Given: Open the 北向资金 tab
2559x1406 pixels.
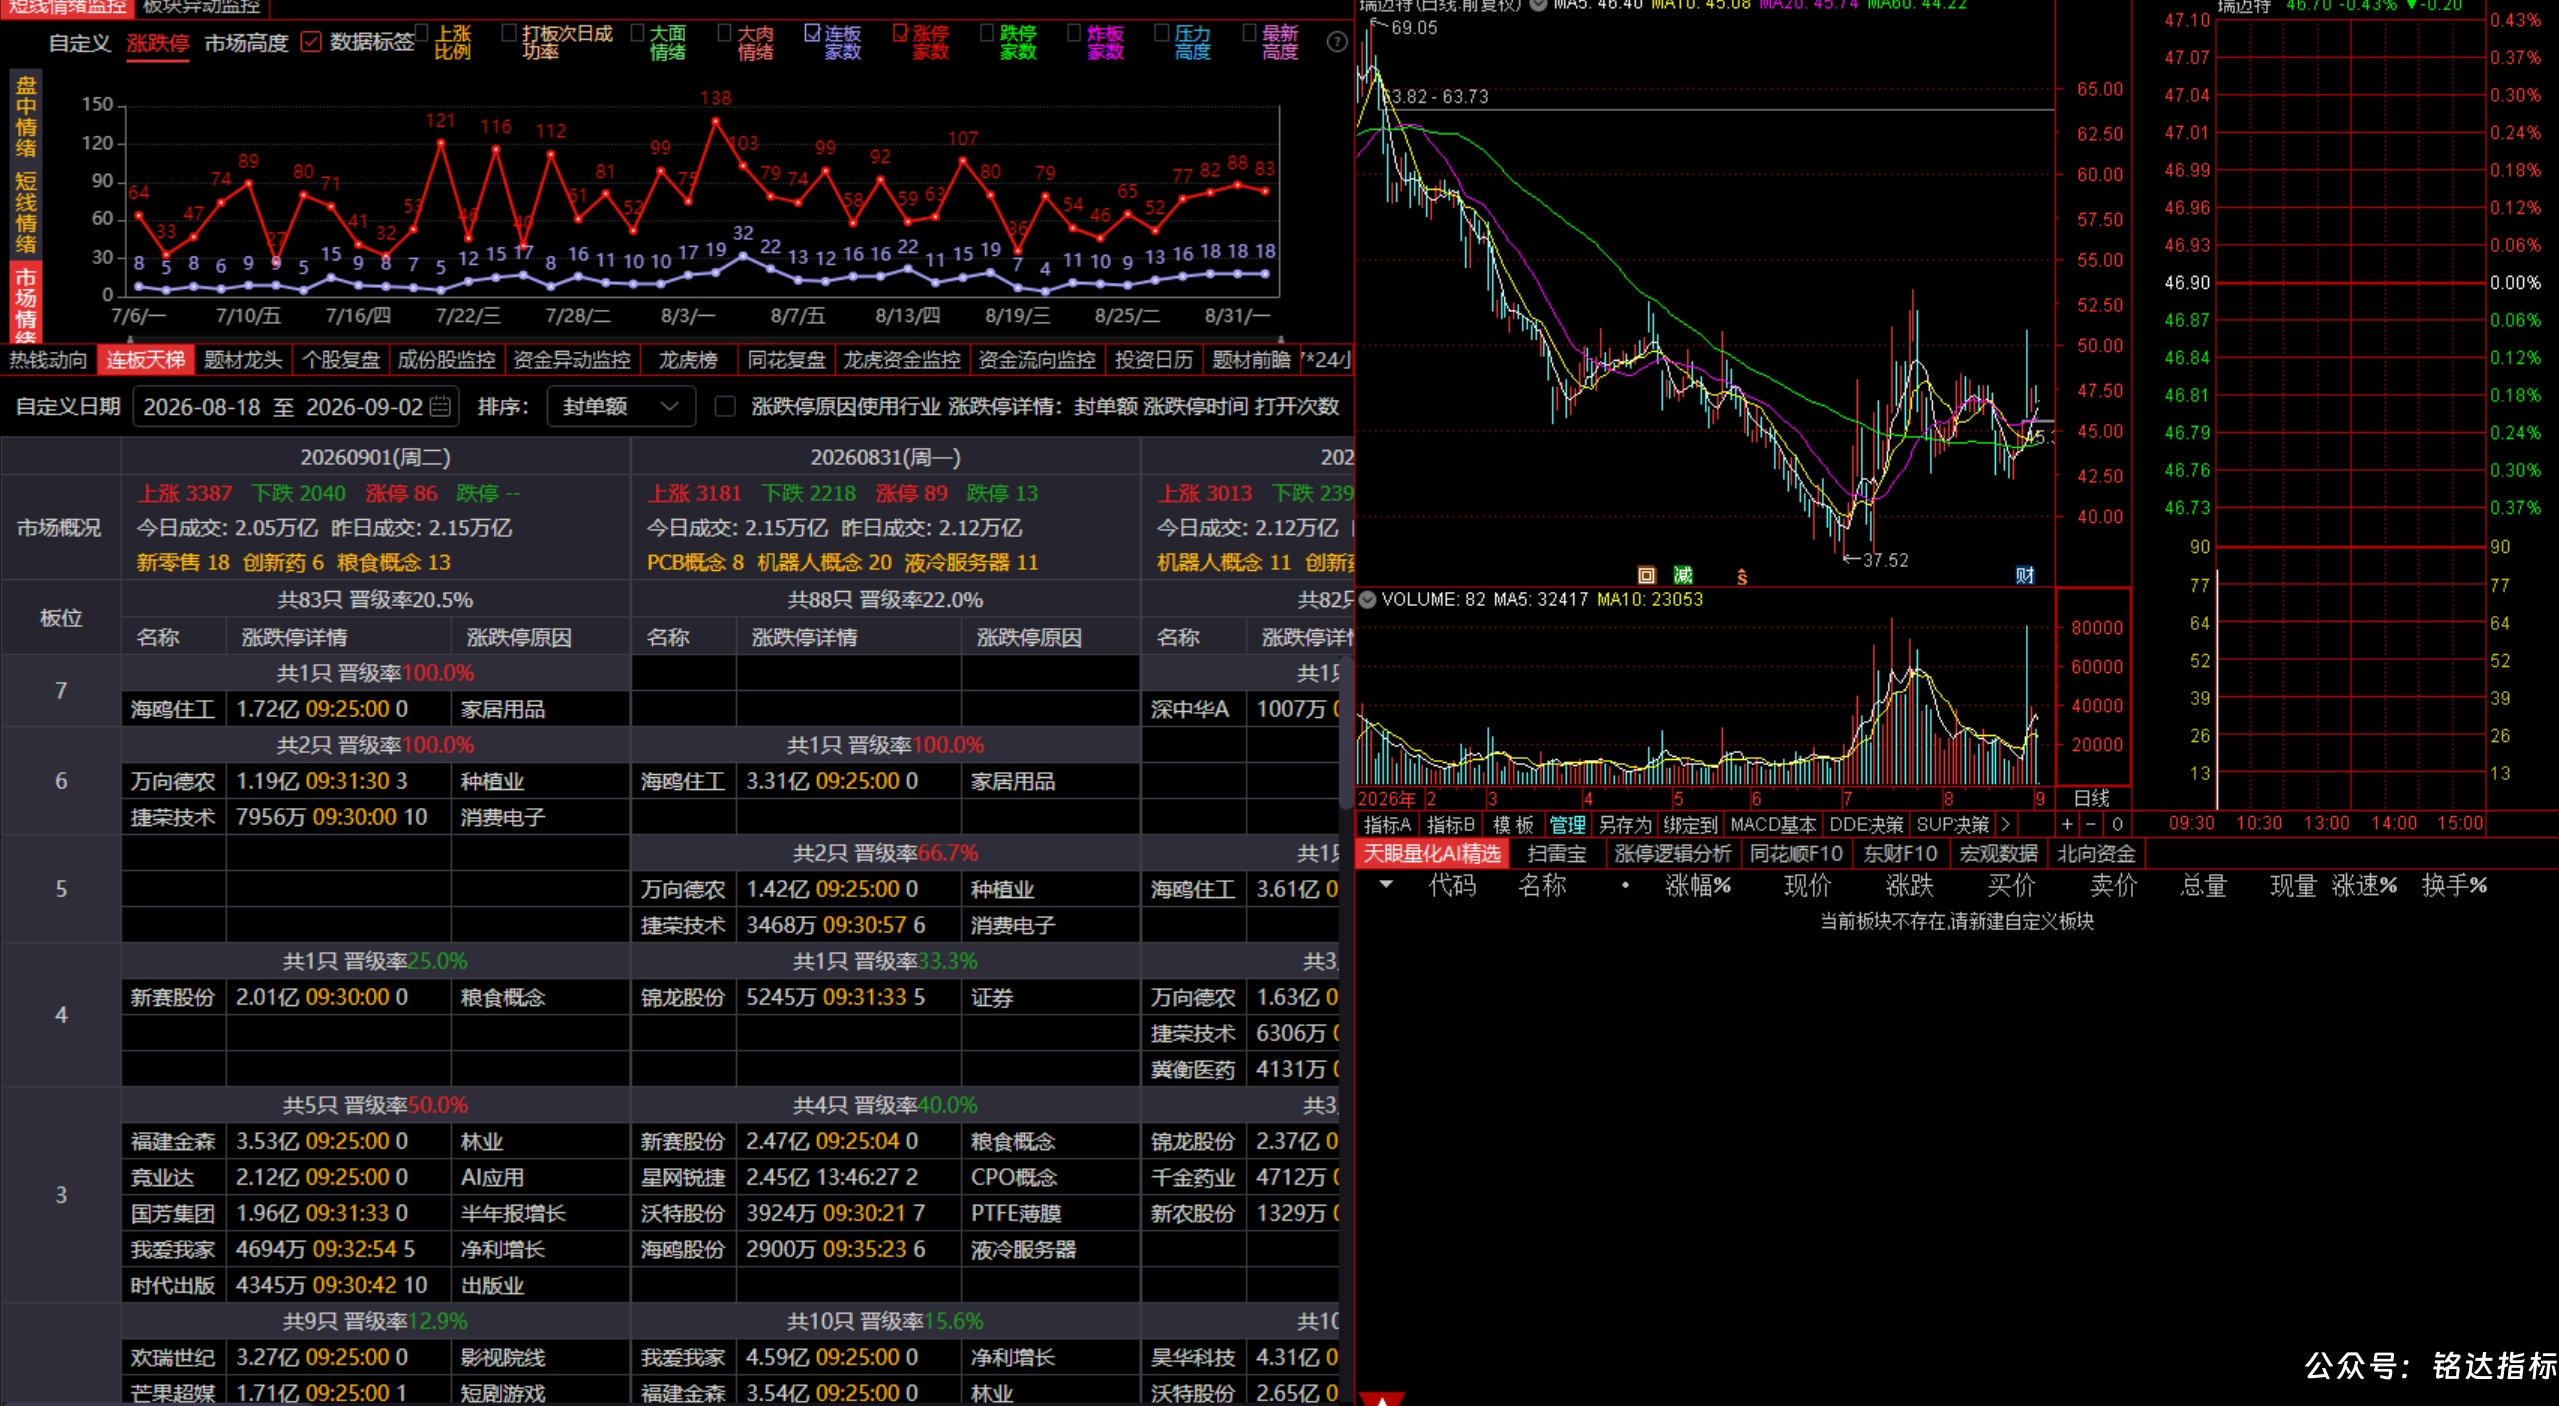Looking at the screenshot, I should point(2096,854).
